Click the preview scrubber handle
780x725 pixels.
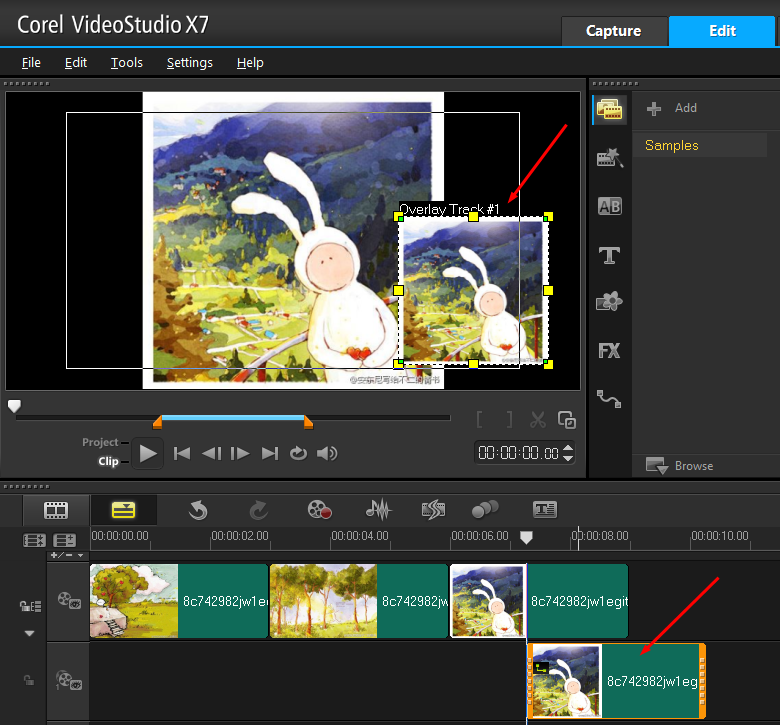(14, 406)
